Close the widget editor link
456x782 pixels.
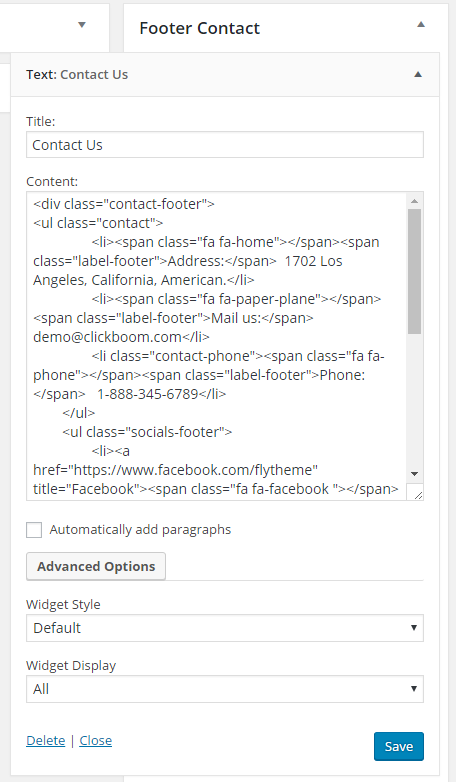coord(96,741)
